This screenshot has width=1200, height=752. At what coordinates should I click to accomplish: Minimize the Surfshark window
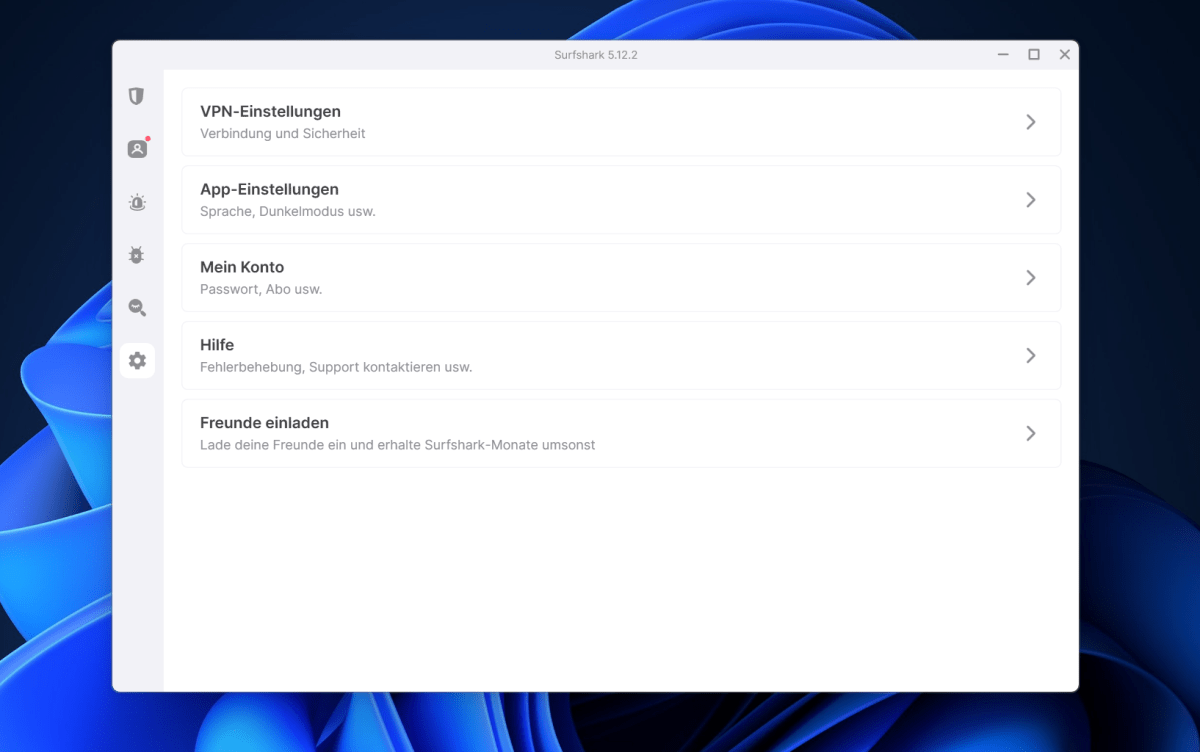(1003, 55)
